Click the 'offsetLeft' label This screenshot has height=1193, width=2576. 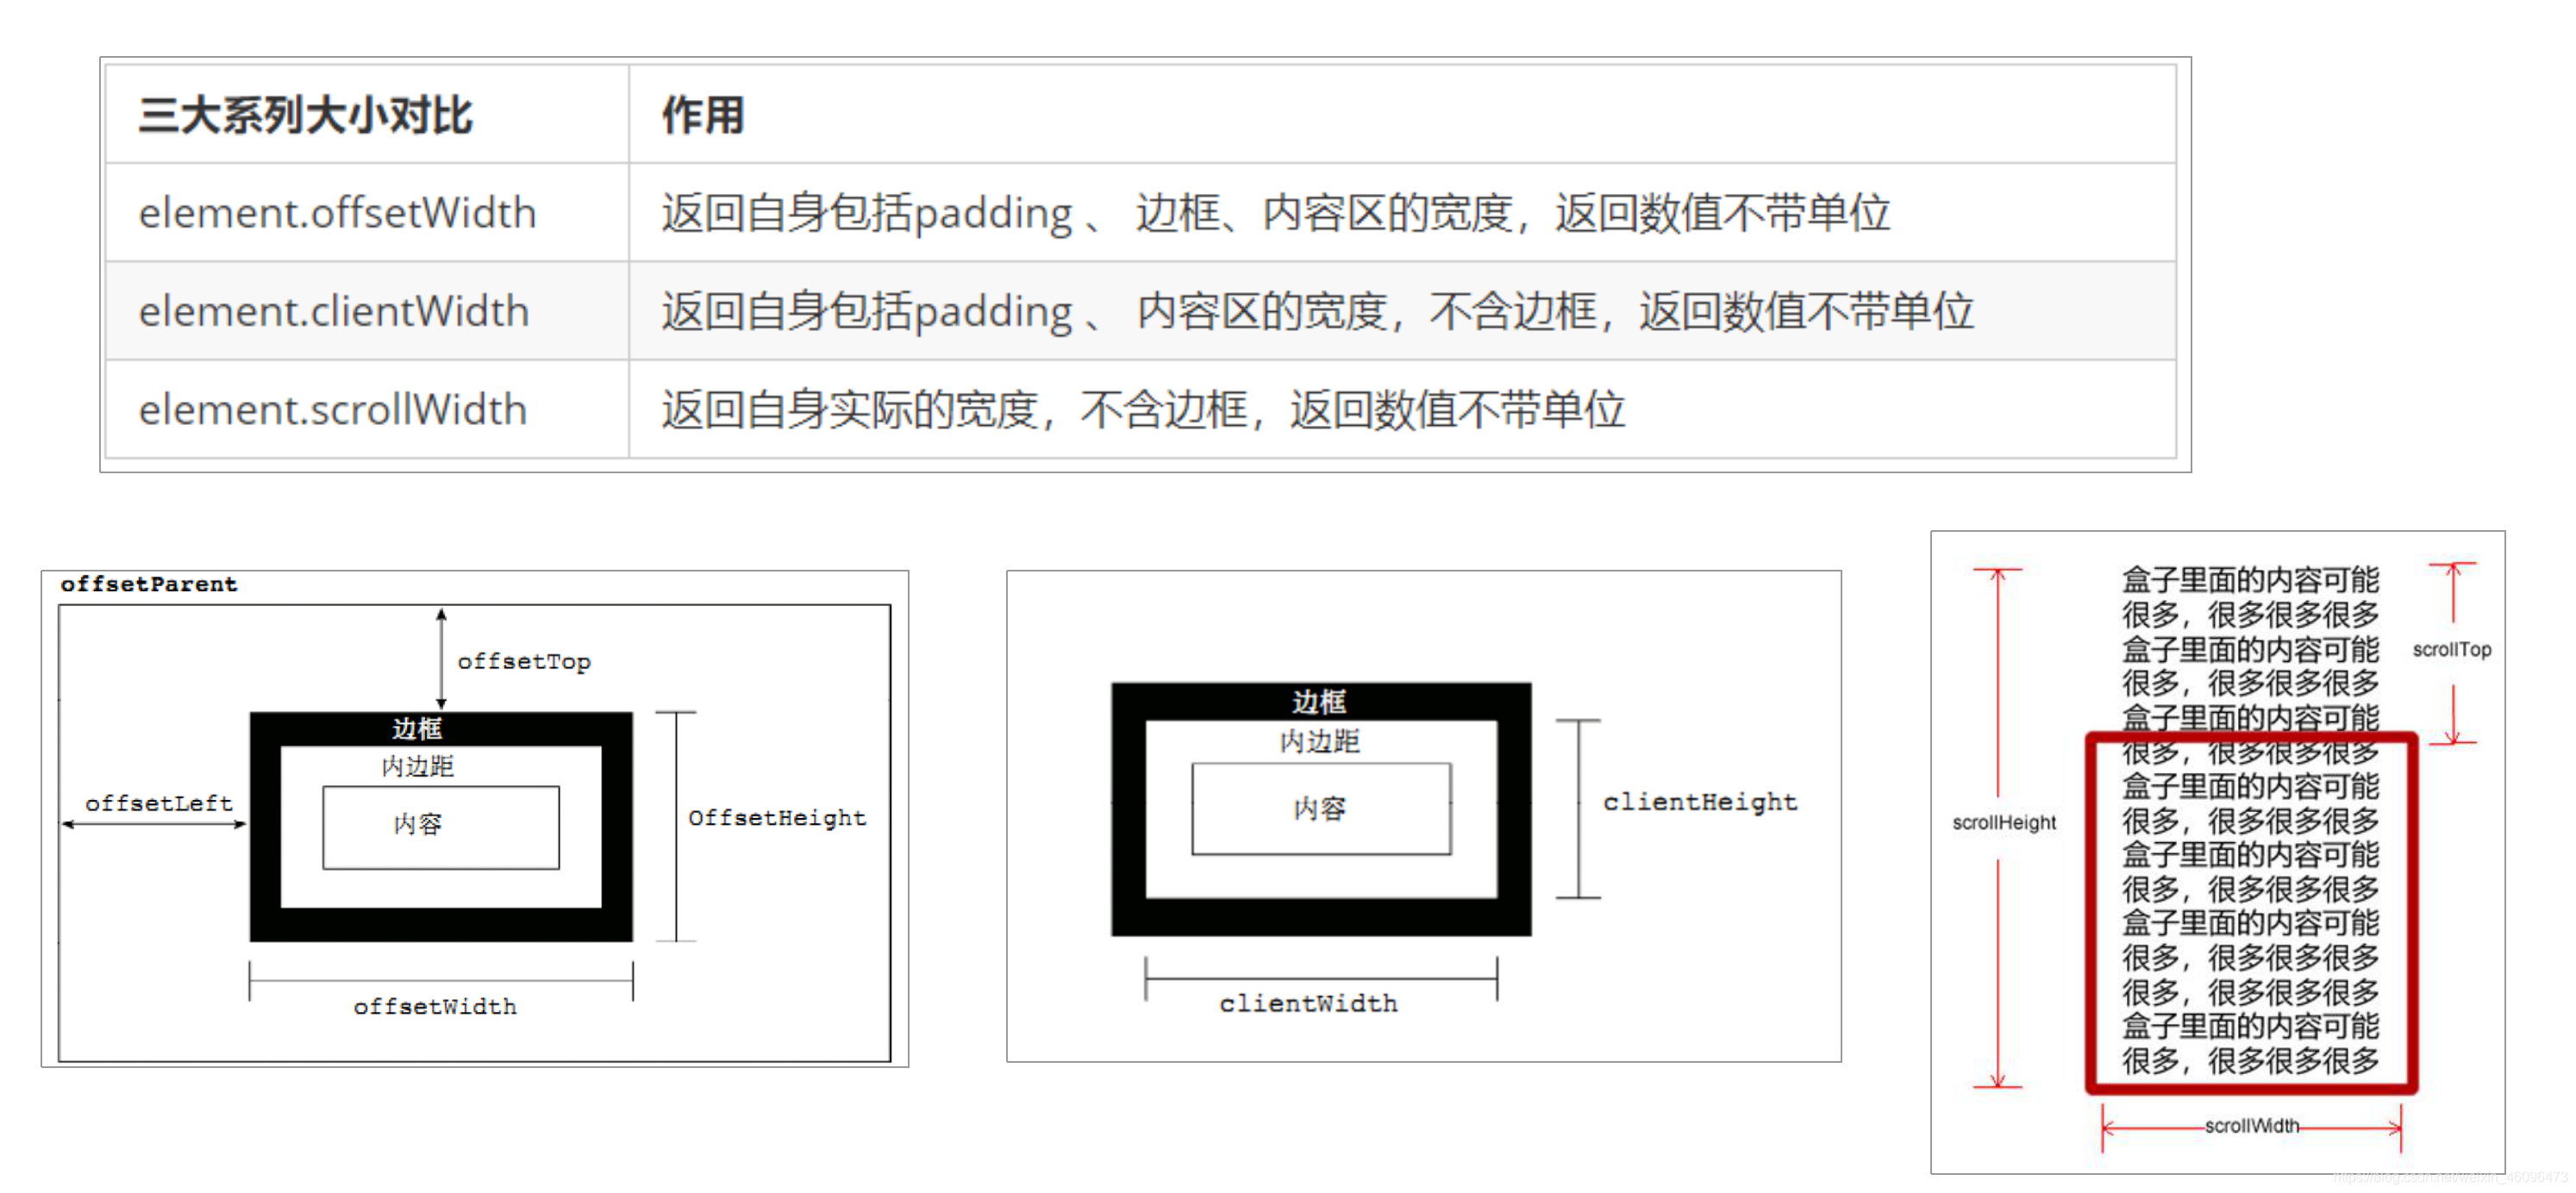pyautogui.click(x=158, y=803)
